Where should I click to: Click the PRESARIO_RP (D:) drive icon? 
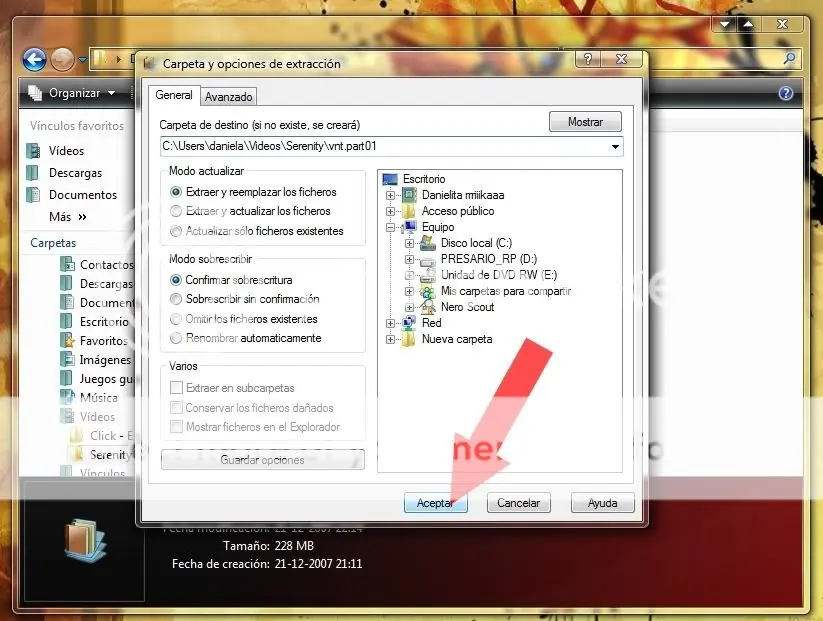pos(428,260)
